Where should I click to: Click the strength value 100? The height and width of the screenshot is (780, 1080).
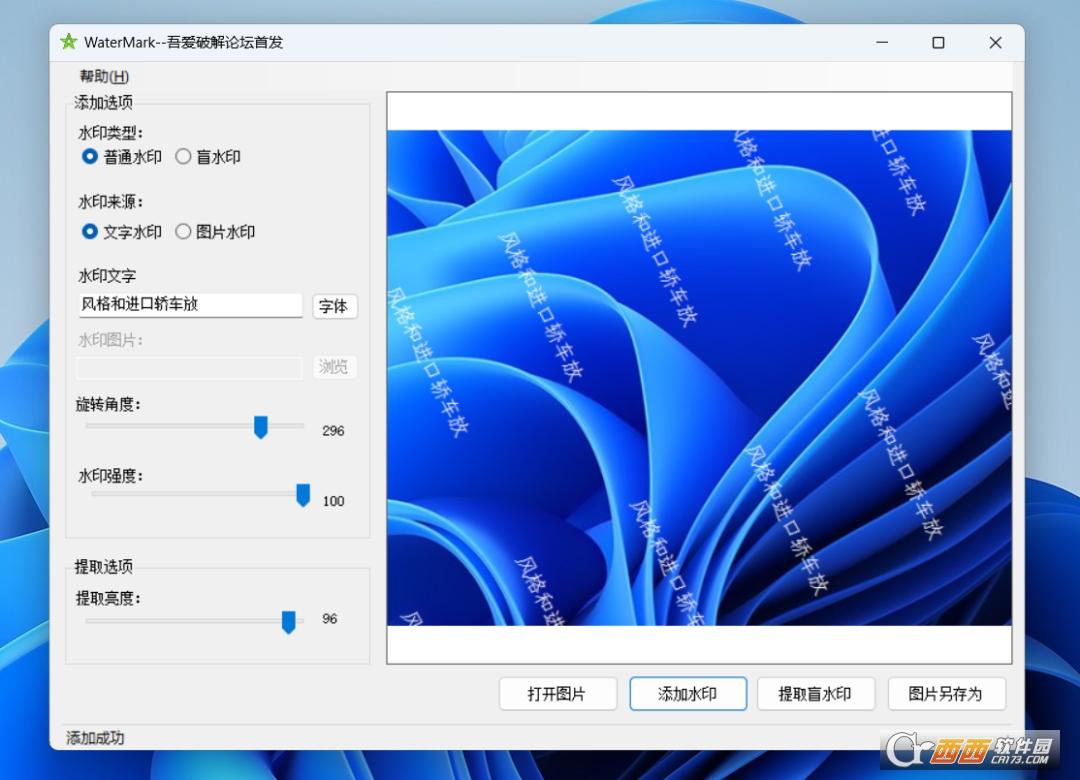[333, 501]
